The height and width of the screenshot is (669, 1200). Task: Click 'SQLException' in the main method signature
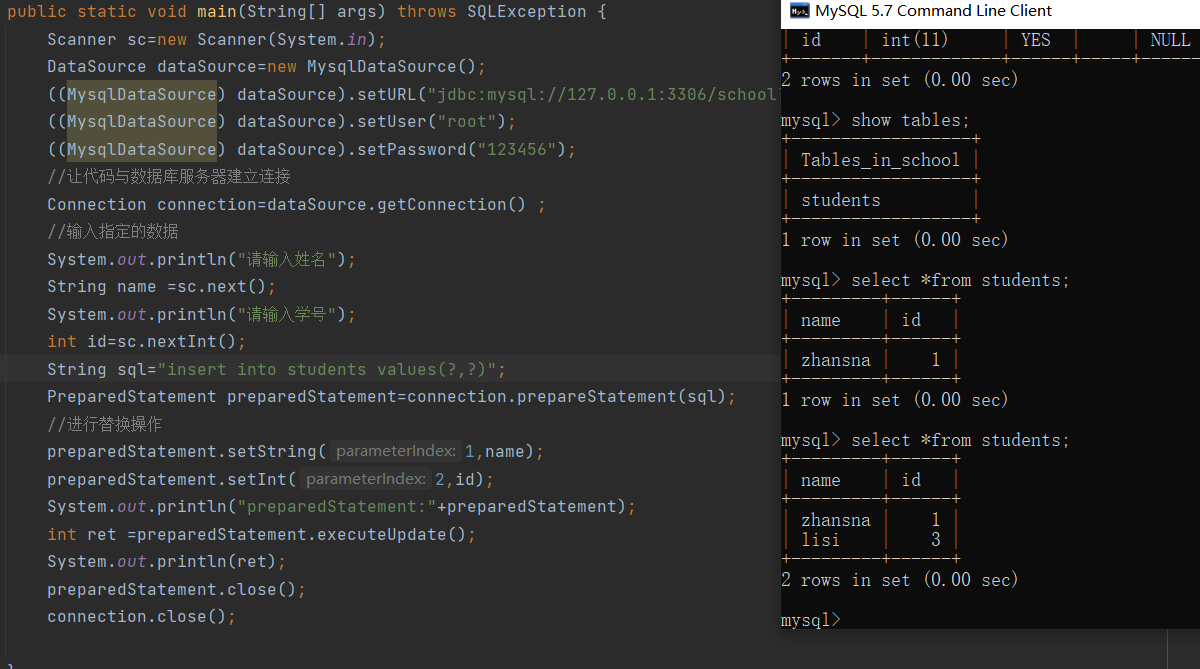pyautogui.click(x=527, y=12)
